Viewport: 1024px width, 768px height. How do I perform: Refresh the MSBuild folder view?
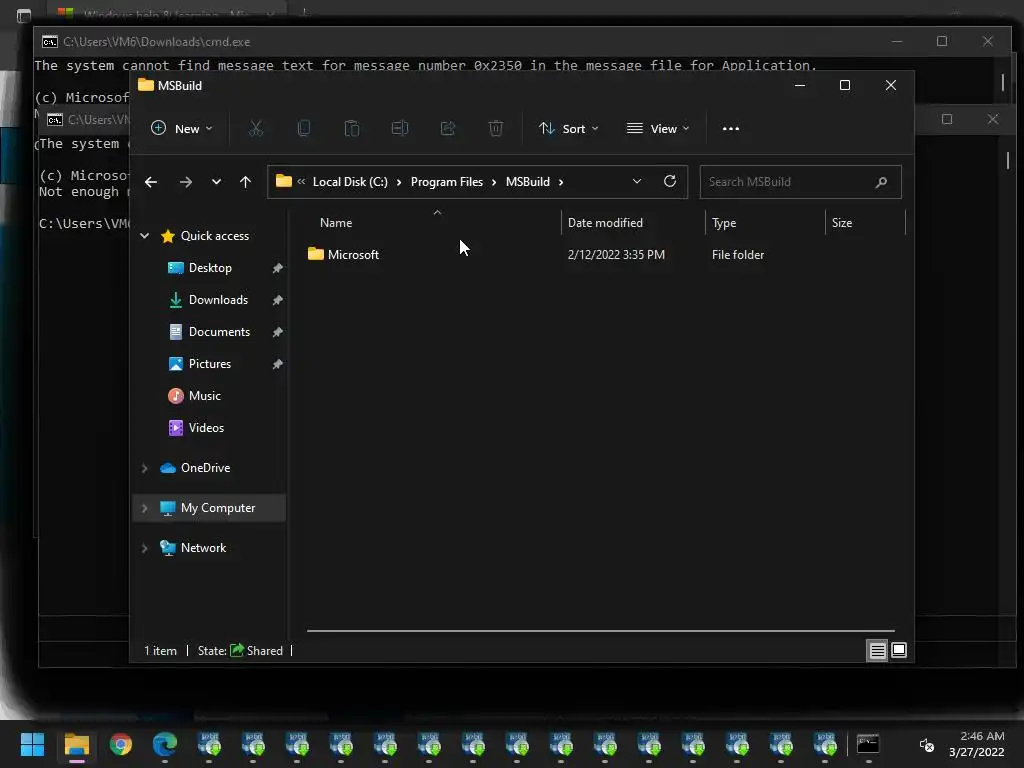670,182
